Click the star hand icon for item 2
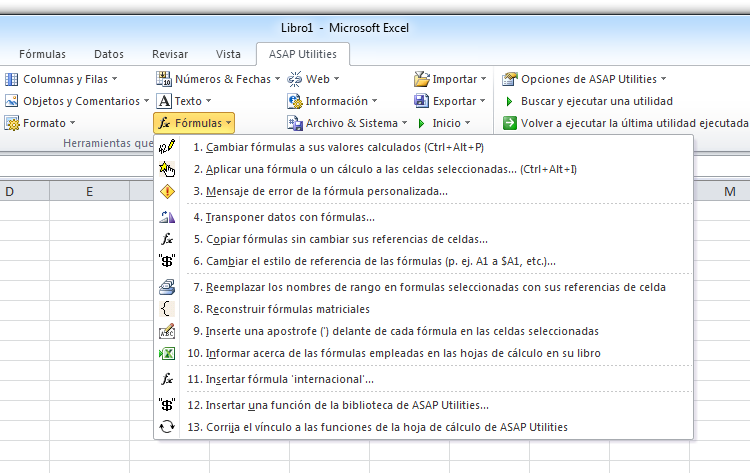This screenshot has width=750, height=473. point(167,169)
